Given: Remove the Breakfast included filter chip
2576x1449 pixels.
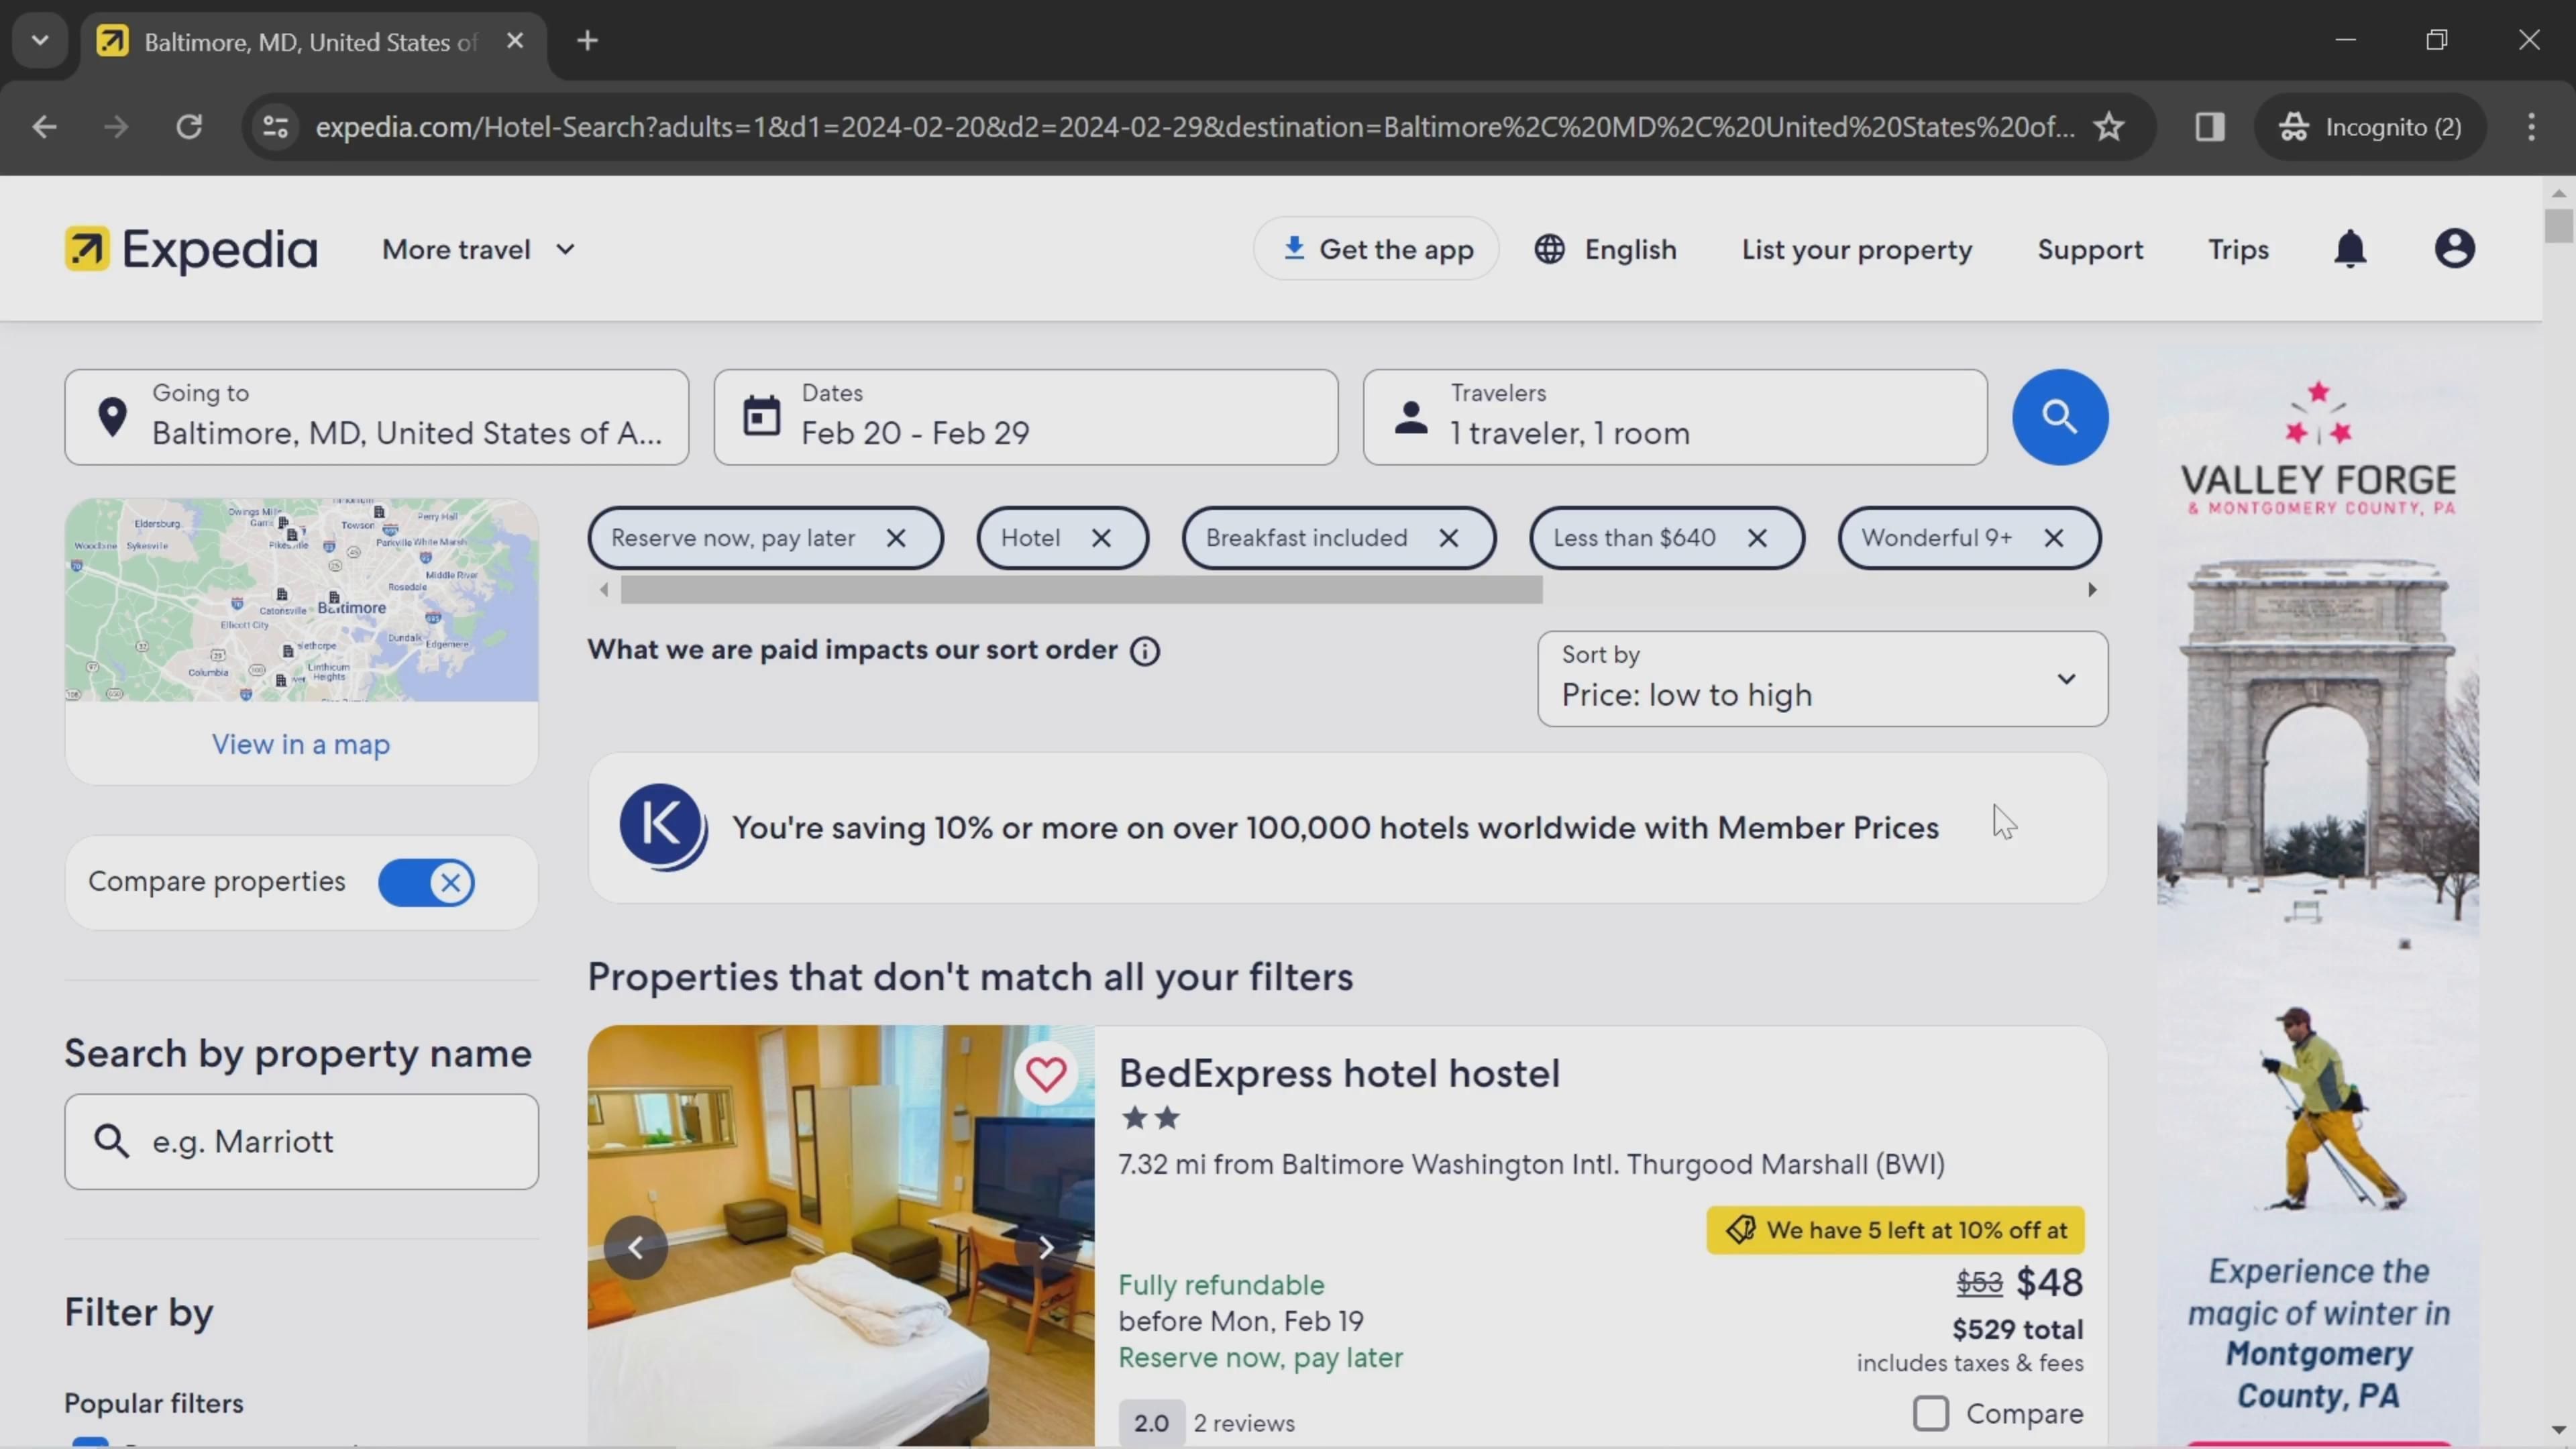Looking at the screenshot, I should [1448, 538].
